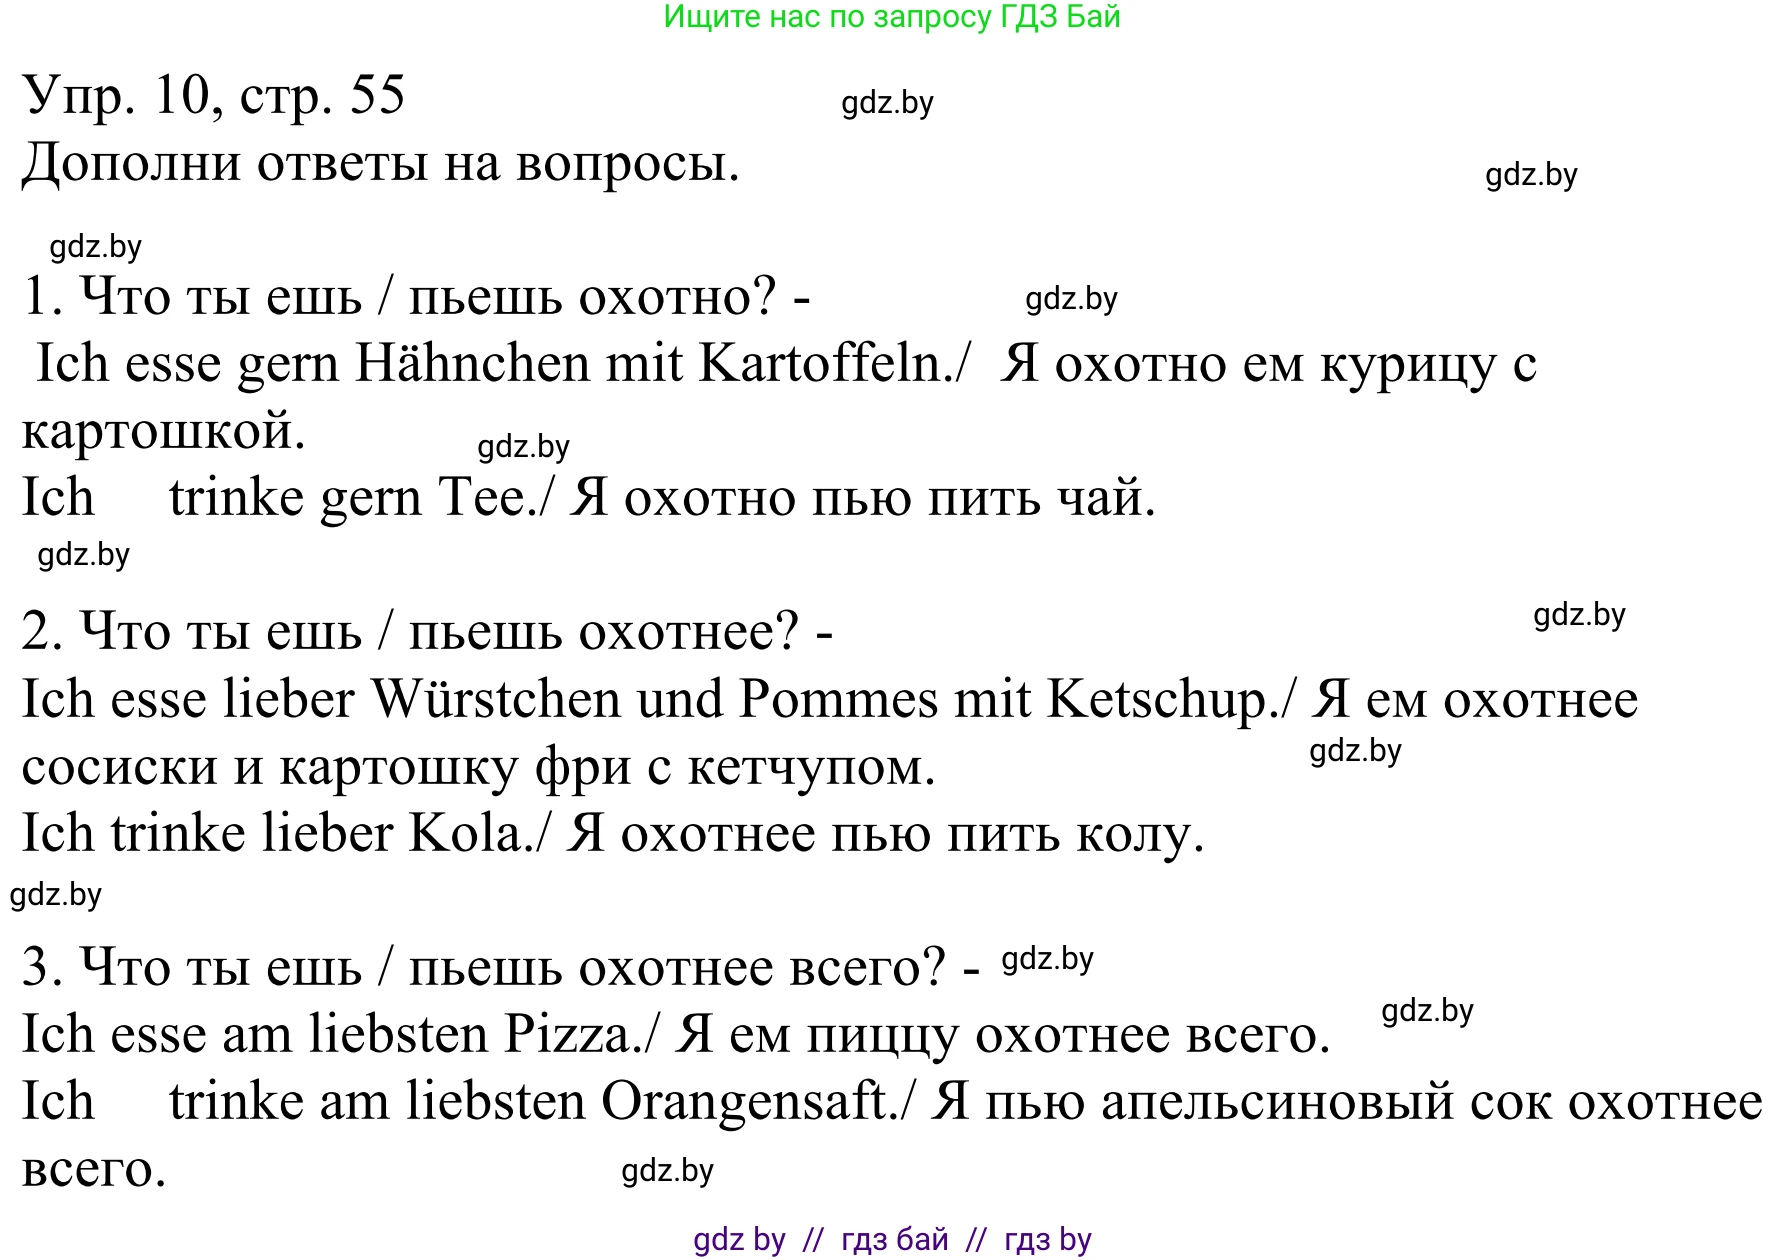
Task: Click the 'Ich trinke gern Tee' sentence
Action: pos(280,497)
